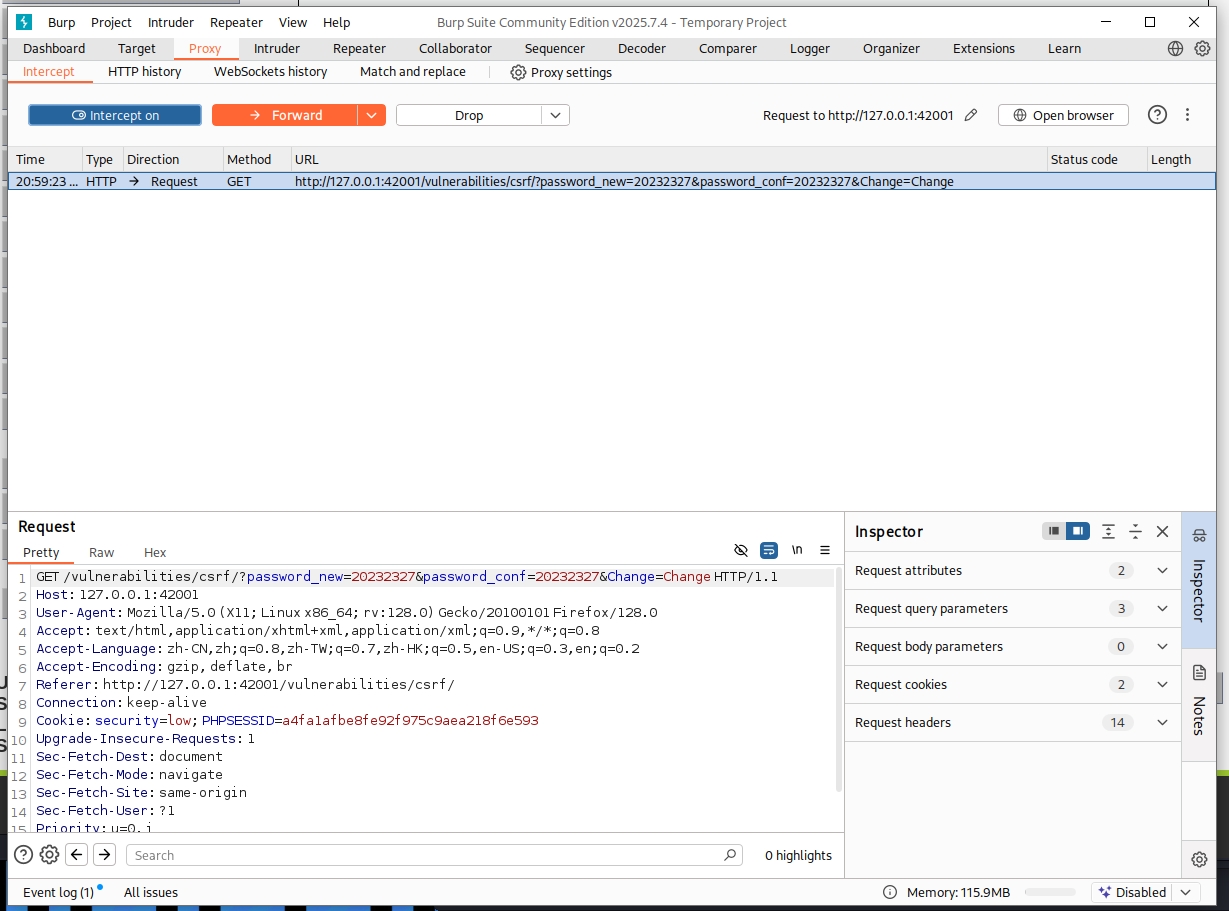Switch to the WebSockets history tab
The width and height of the screenshot is (1229, 911).
point(270,71)
